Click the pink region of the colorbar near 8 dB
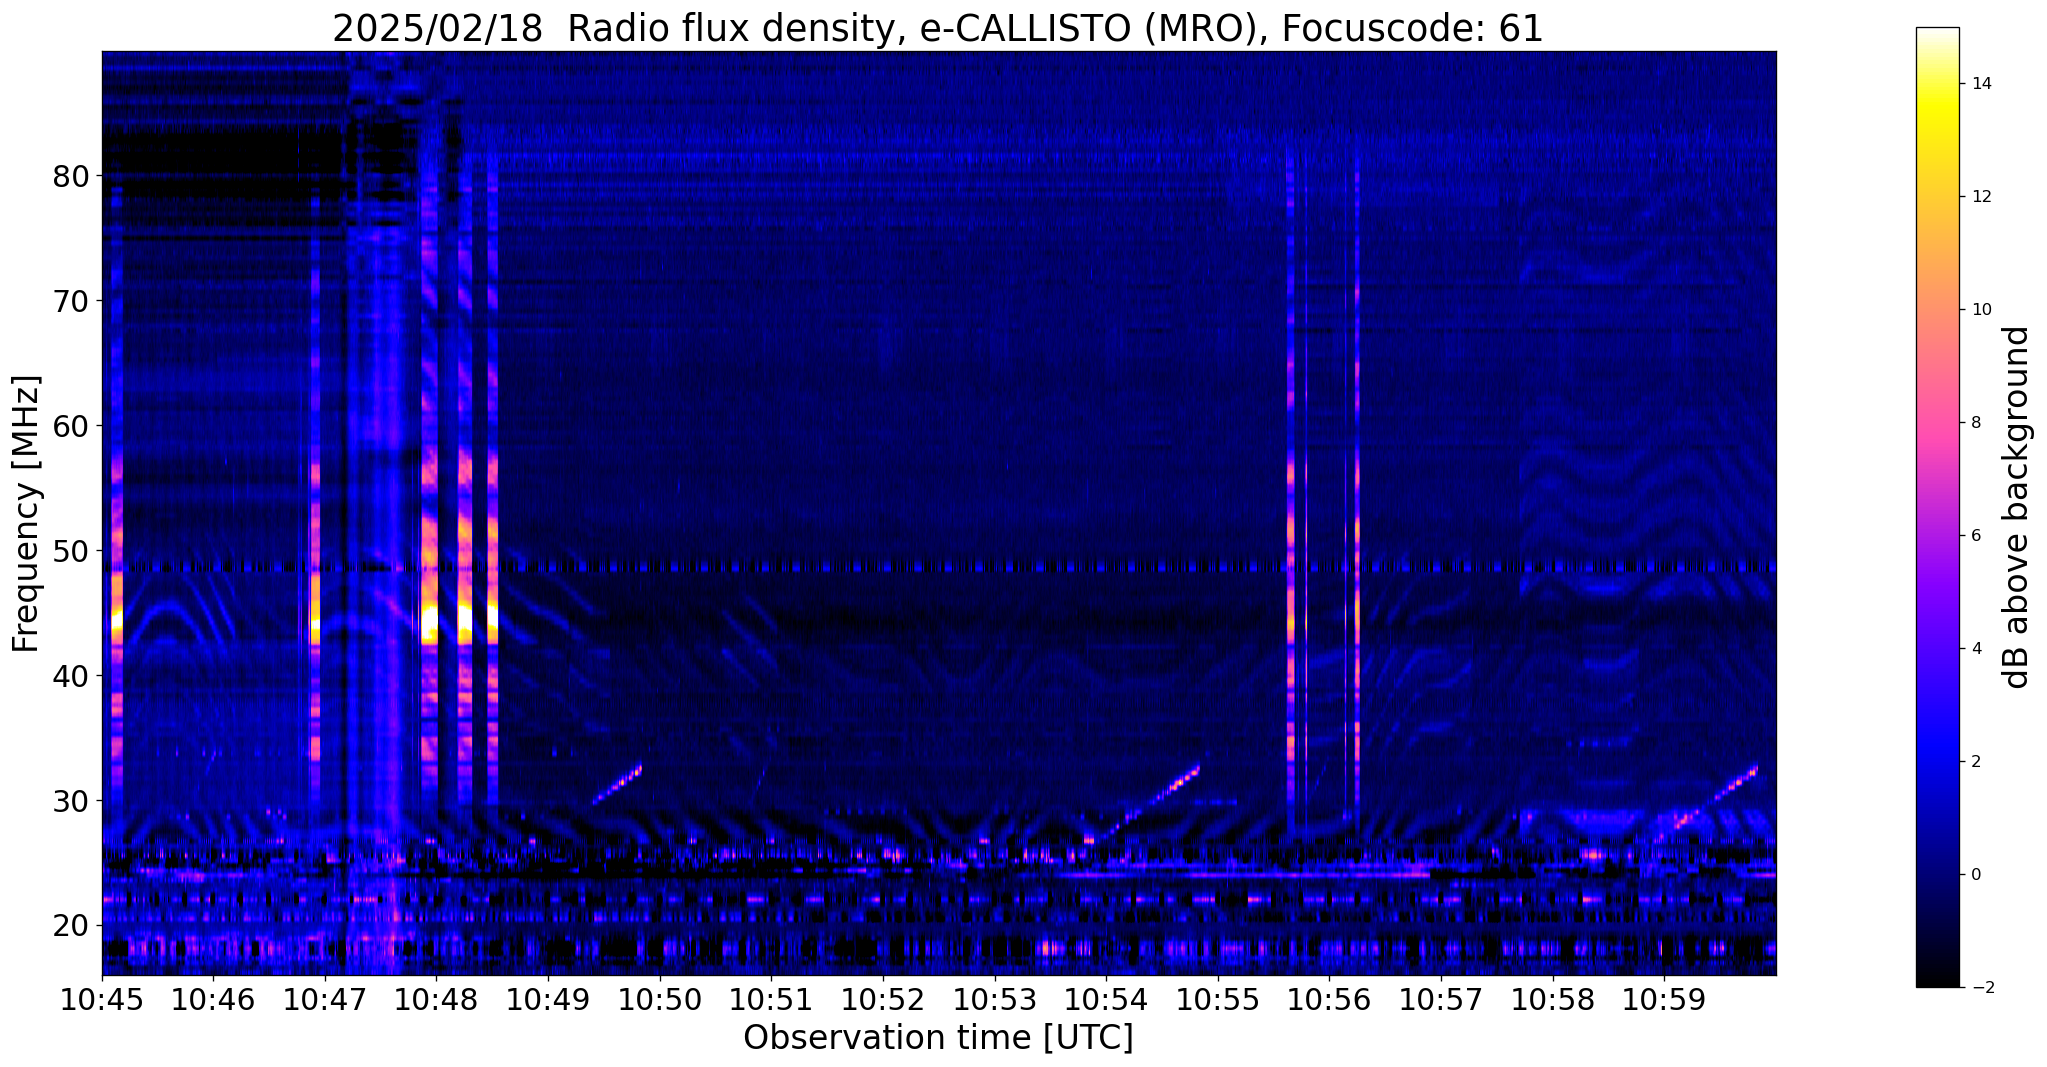The image size is (2047, 1067). [x=1937, y=423]
